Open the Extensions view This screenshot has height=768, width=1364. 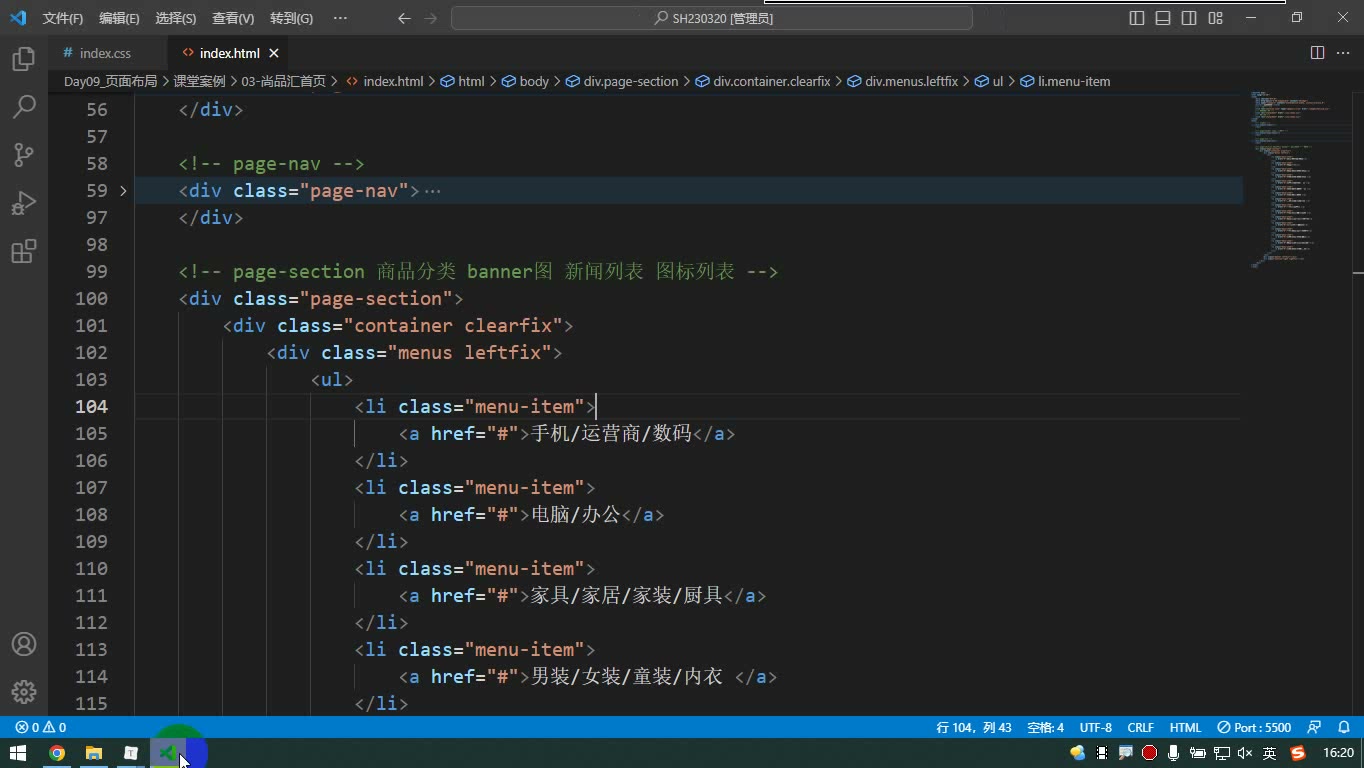(x=24, y=251)
